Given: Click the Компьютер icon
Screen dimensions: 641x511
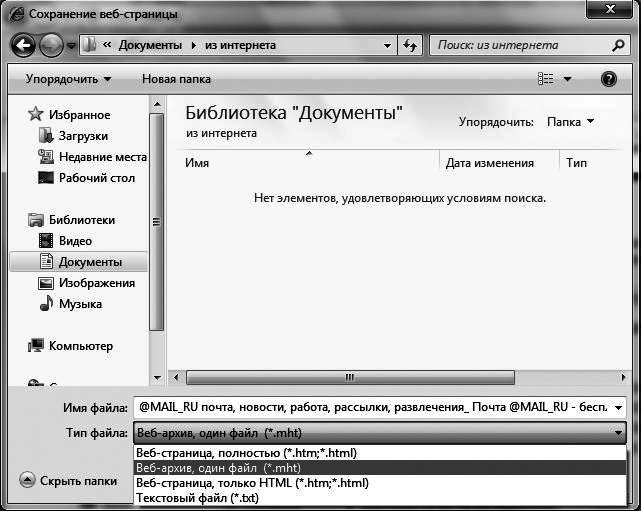Looking at the screenshot, I should point(36,345).
